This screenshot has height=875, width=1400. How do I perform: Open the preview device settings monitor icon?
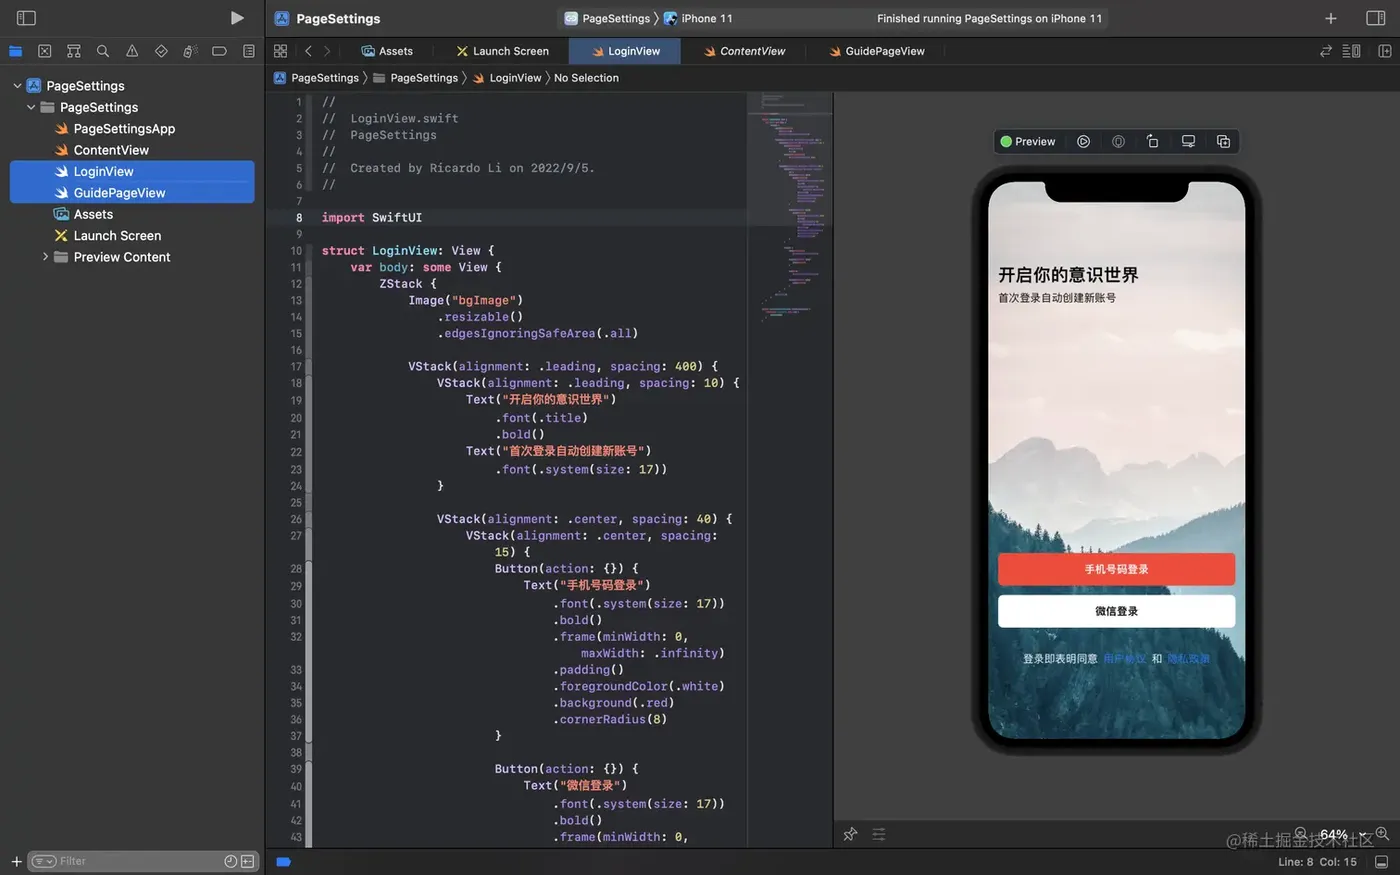pos(1188,142)
